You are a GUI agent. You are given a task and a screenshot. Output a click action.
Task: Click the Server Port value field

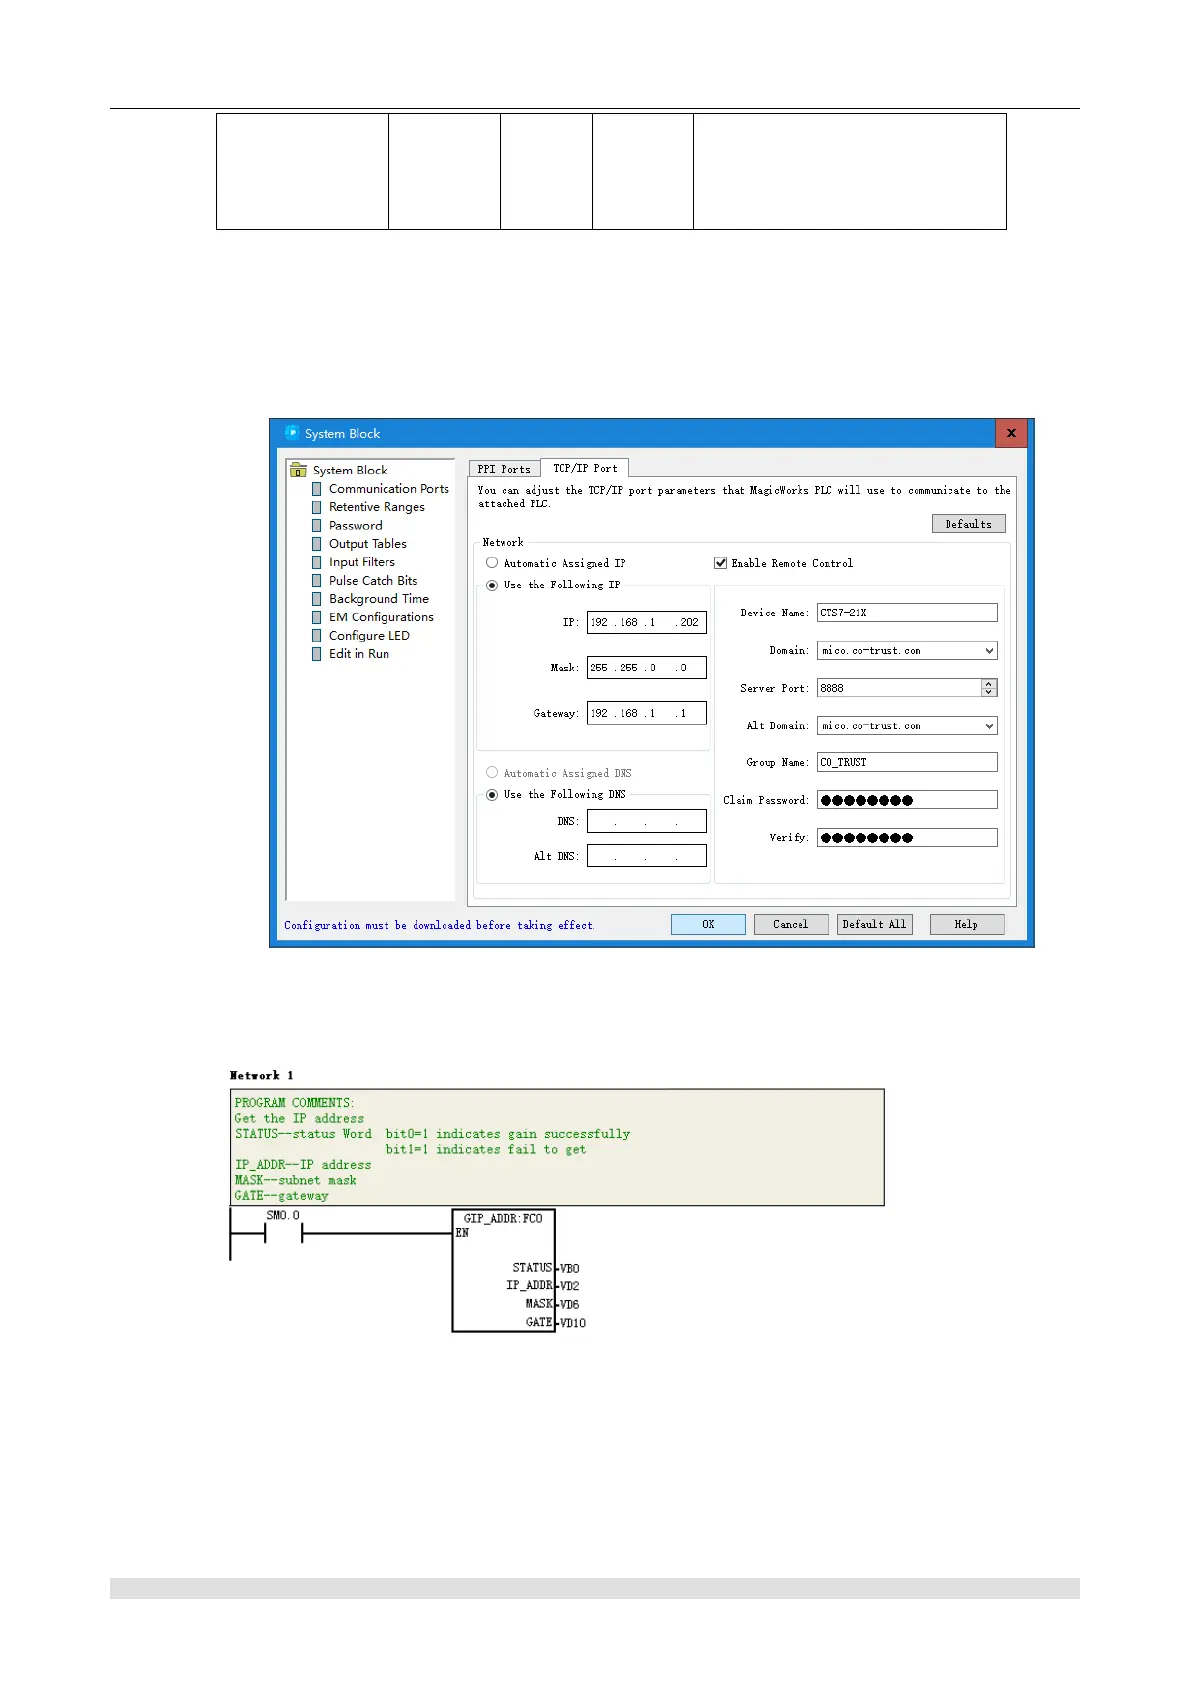(899, 688)
